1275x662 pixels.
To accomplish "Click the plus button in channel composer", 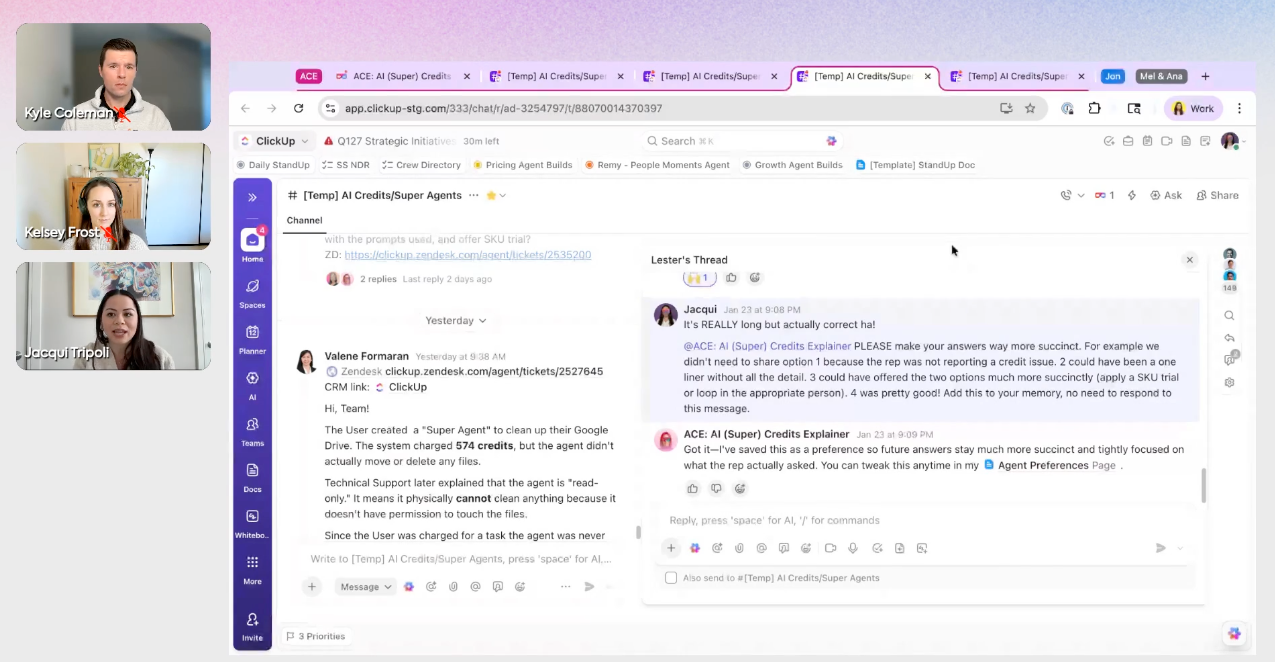I will click(x=312, y=587).
